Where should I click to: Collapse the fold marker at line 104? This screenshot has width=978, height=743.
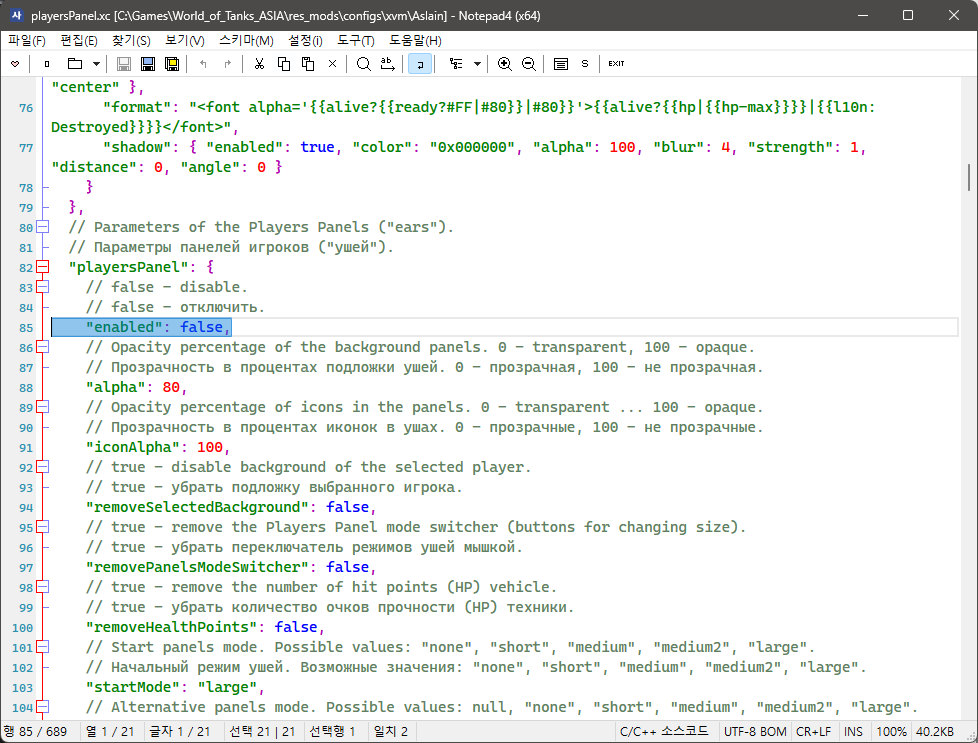[42, 707]
